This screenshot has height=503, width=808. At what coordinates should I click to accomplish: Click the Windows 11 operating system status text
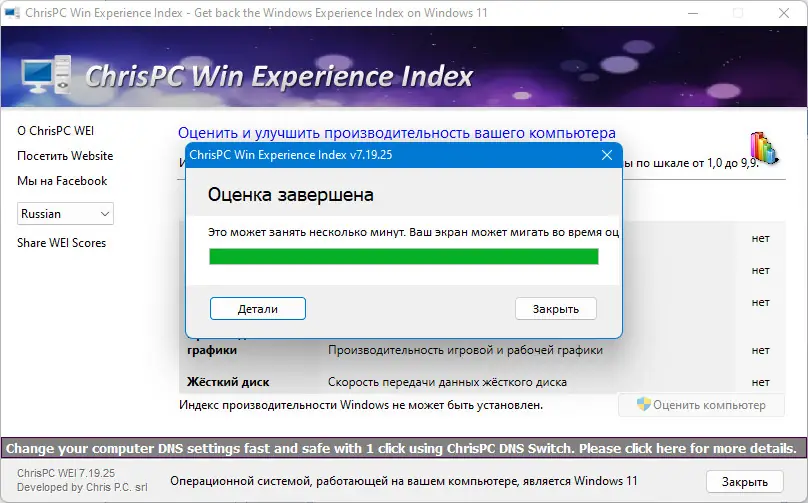click(x=403, y=481)
